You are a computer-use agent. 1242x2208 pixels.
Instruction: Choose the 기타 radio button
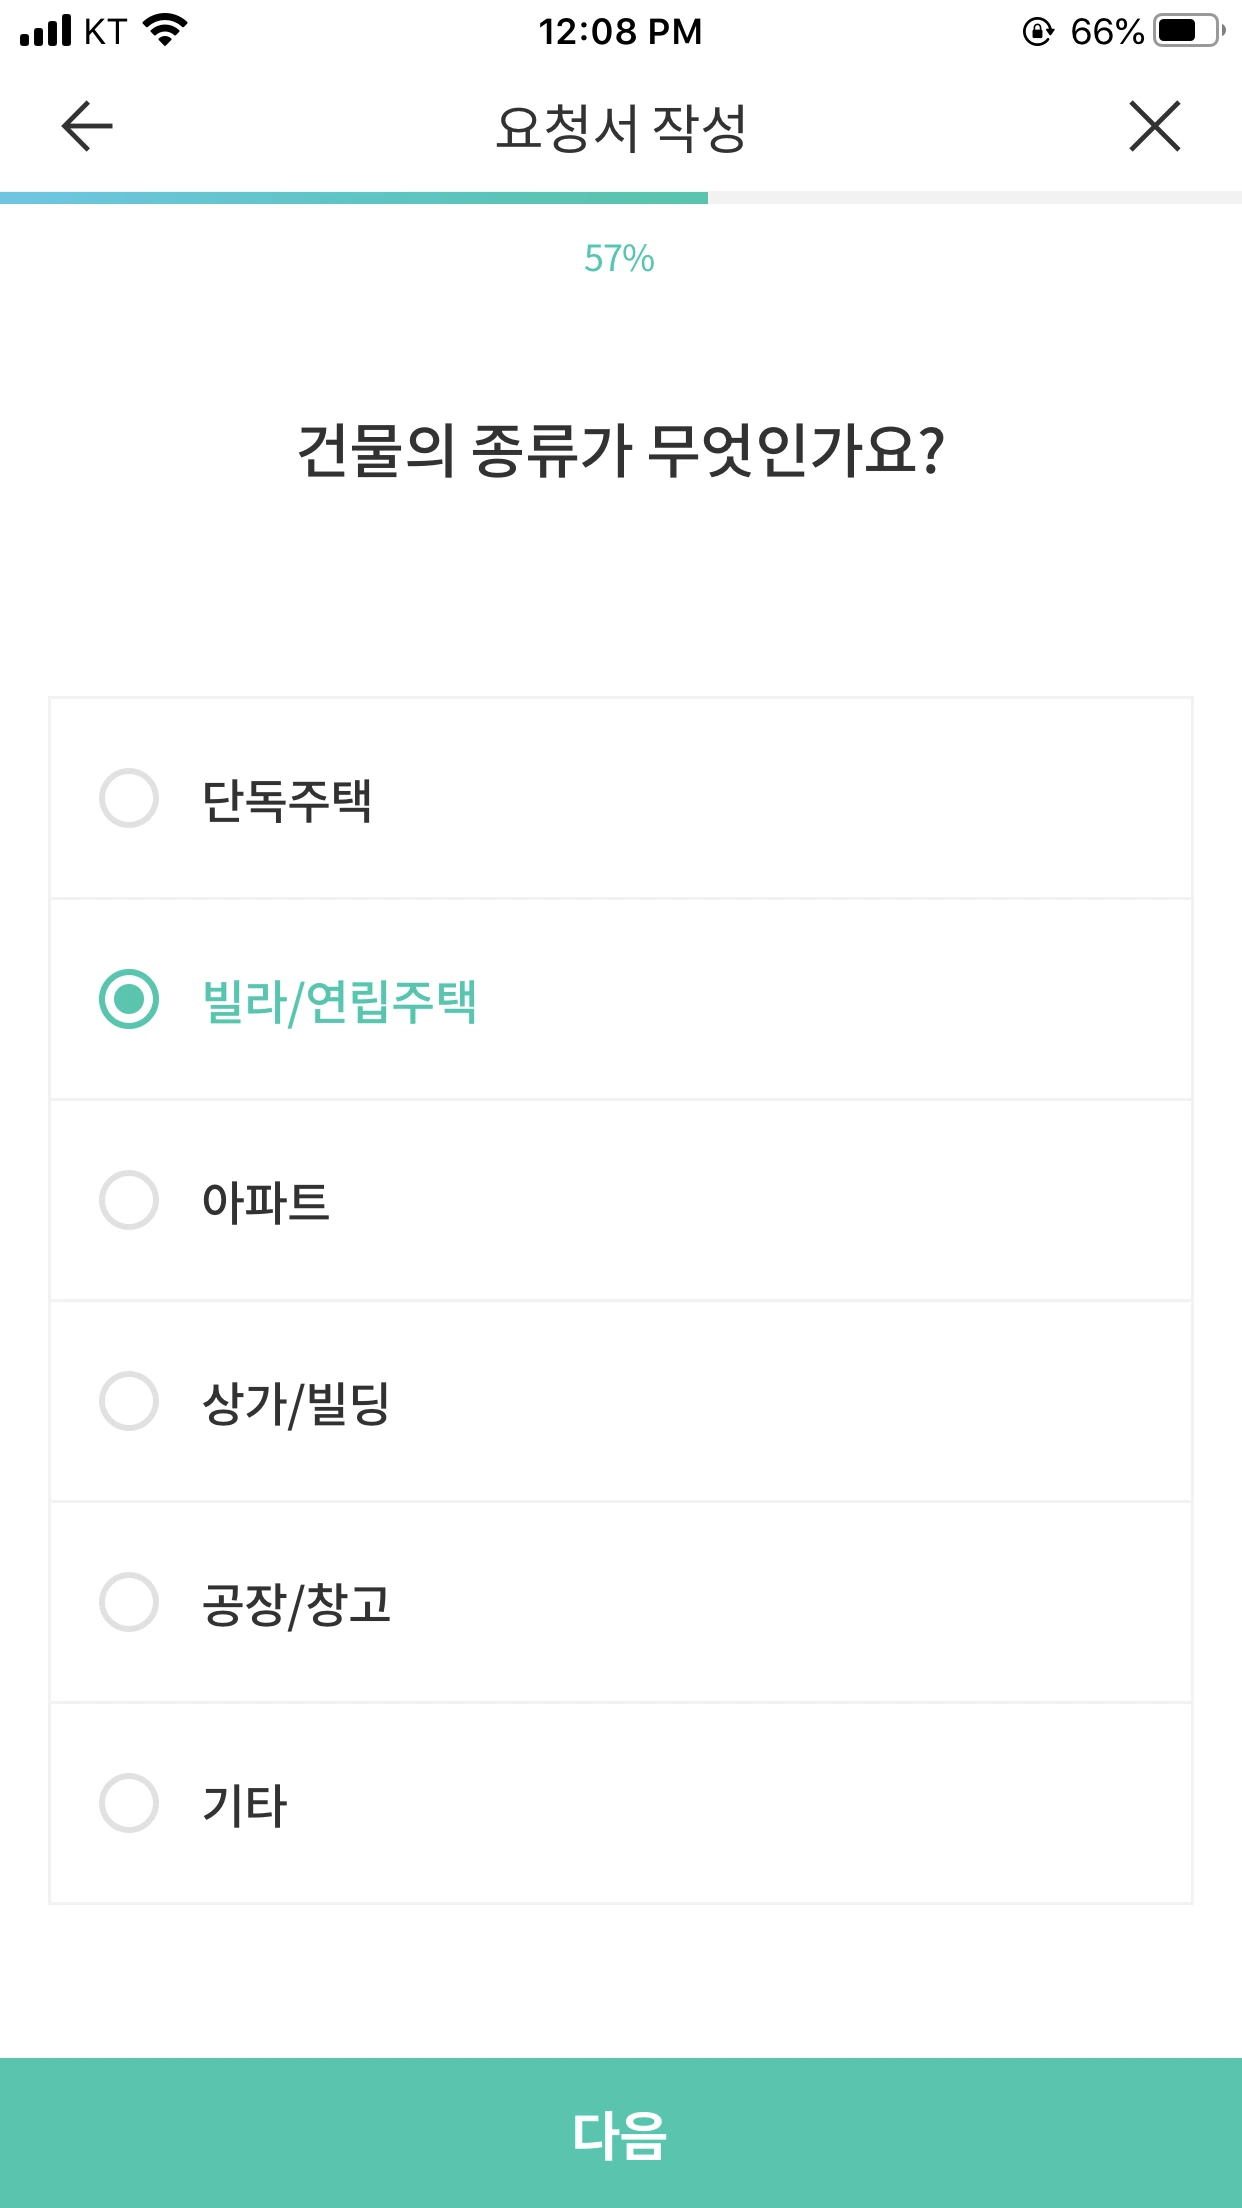pos(129,1803)
